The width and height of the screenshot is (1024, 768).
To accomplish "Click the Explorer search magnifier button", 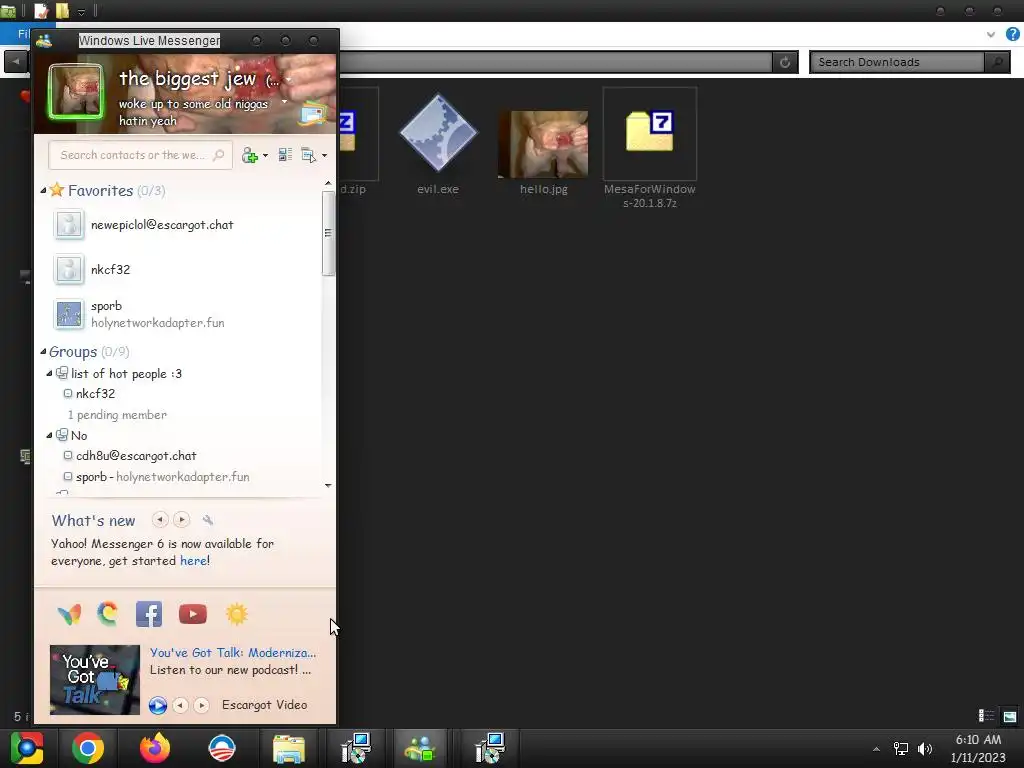I will [x=997, y=62].
